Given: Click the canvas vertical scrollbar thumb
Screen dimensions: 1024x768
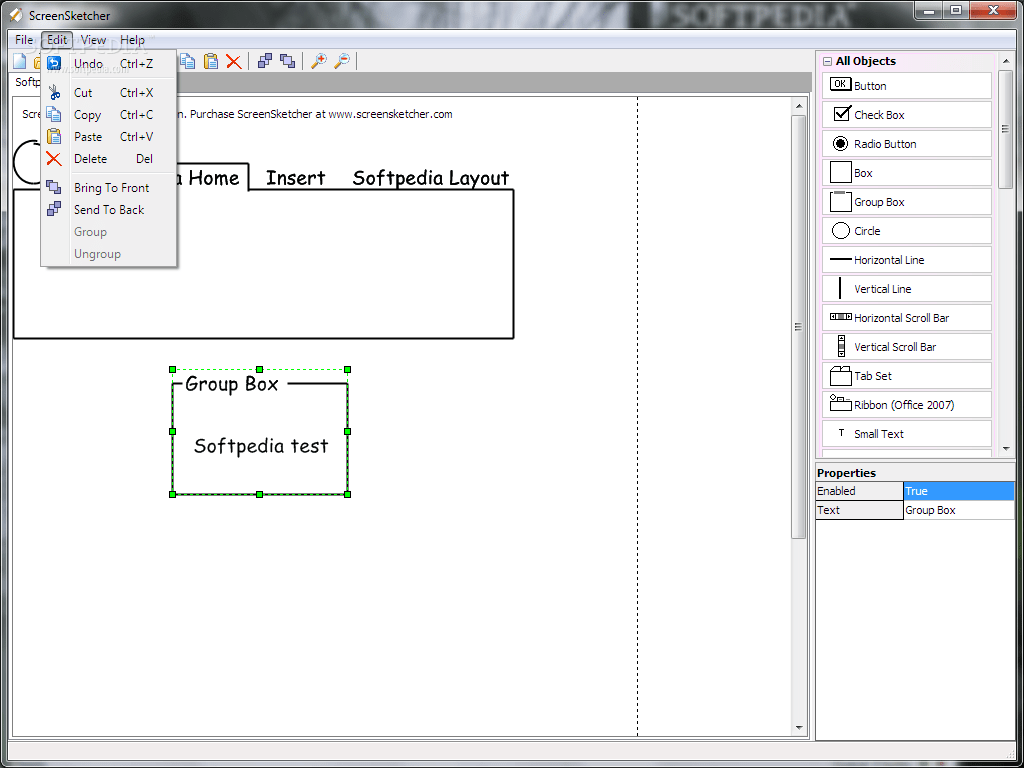Looking at the screenshot, I should [799, 327].
